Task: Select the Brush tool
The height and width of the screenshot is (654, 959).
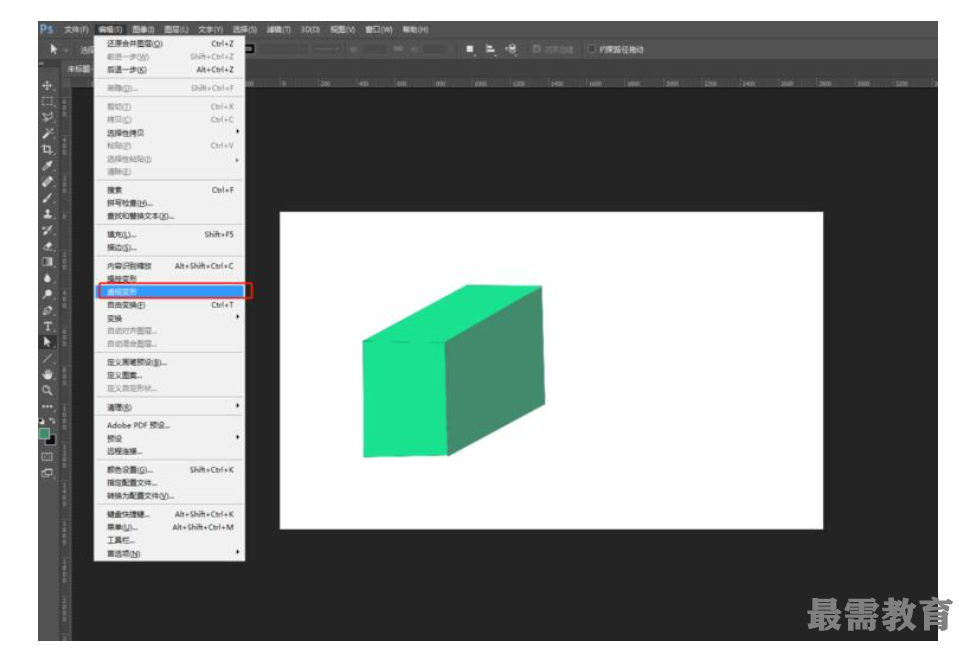Action: [x=47, y=198]
